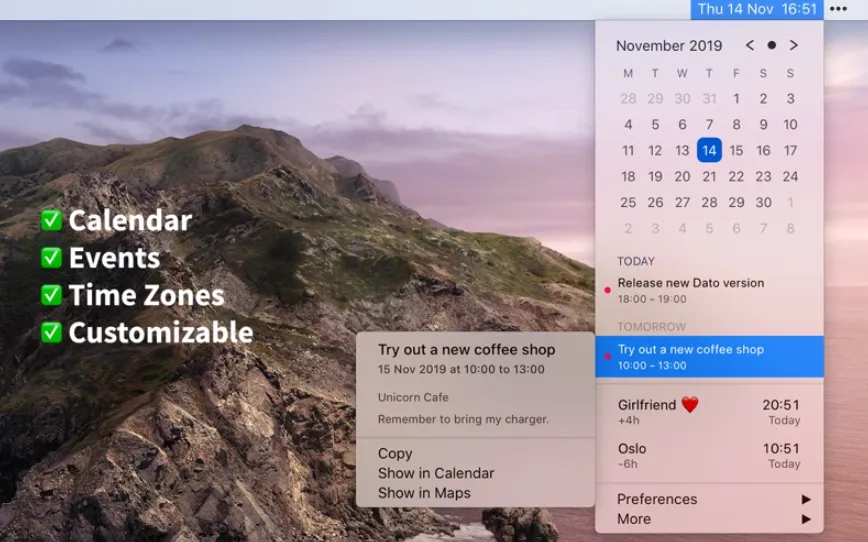Select date 27 in the calendar grid
The height and width of the screenshot is (542, 868).
682,203
